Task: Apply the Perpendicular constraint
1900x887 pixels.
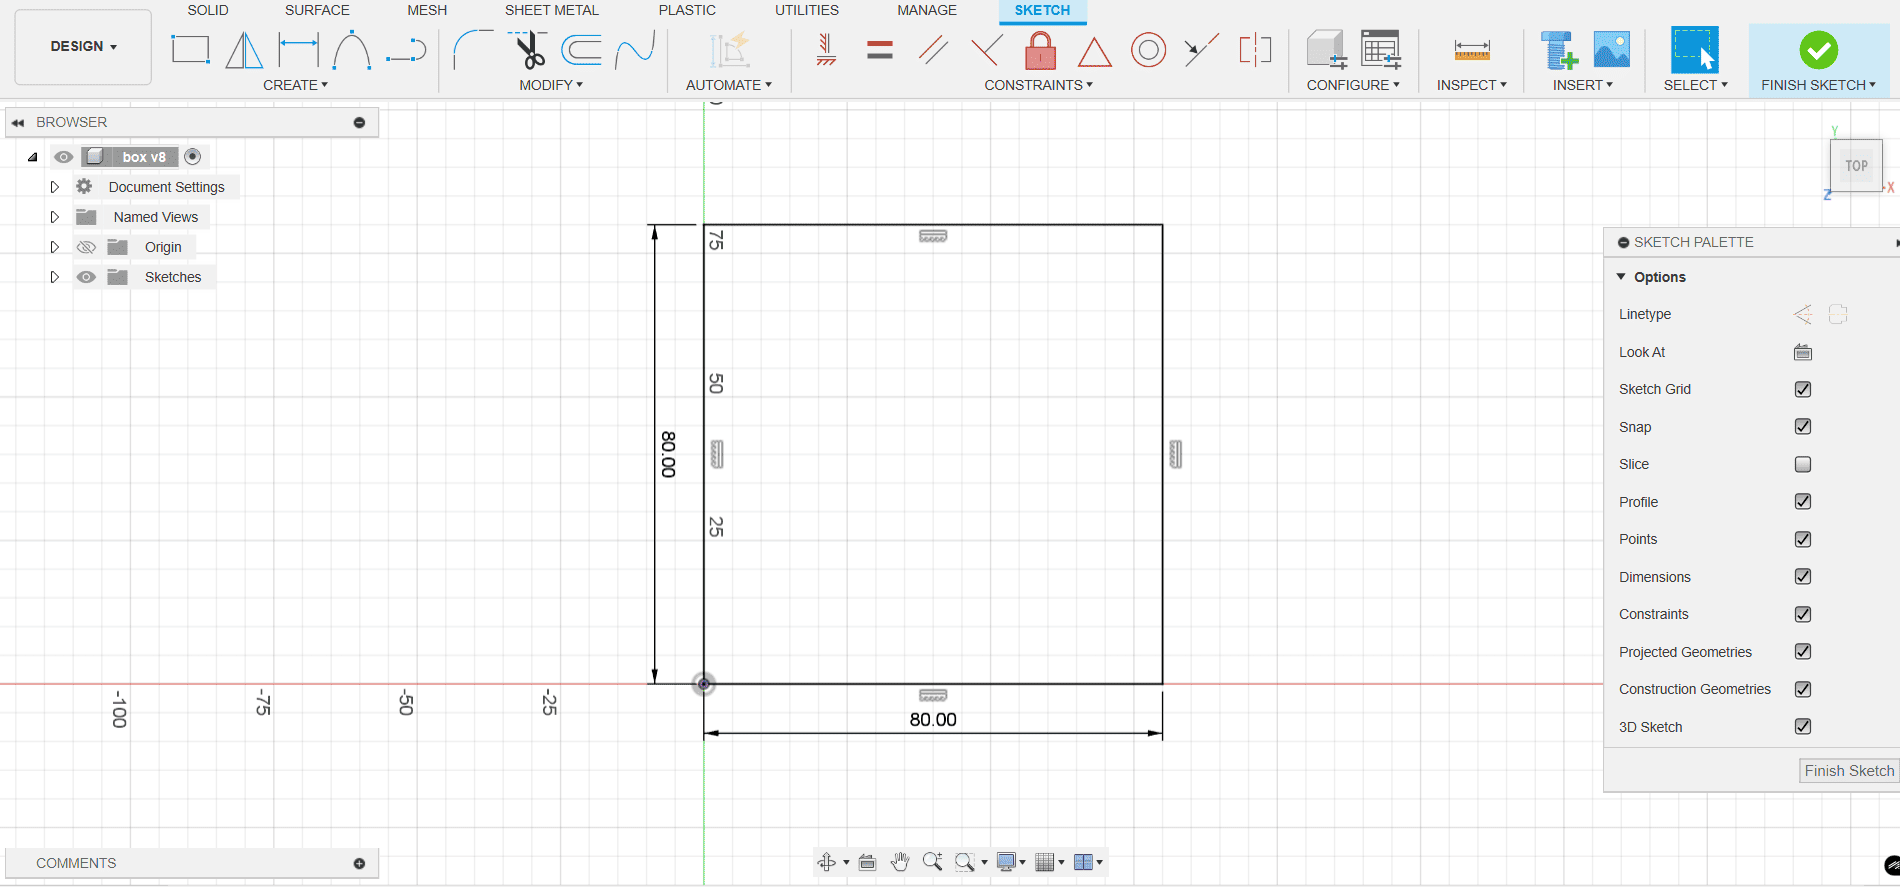Action: pyautogui.click(x=987, y=49)
